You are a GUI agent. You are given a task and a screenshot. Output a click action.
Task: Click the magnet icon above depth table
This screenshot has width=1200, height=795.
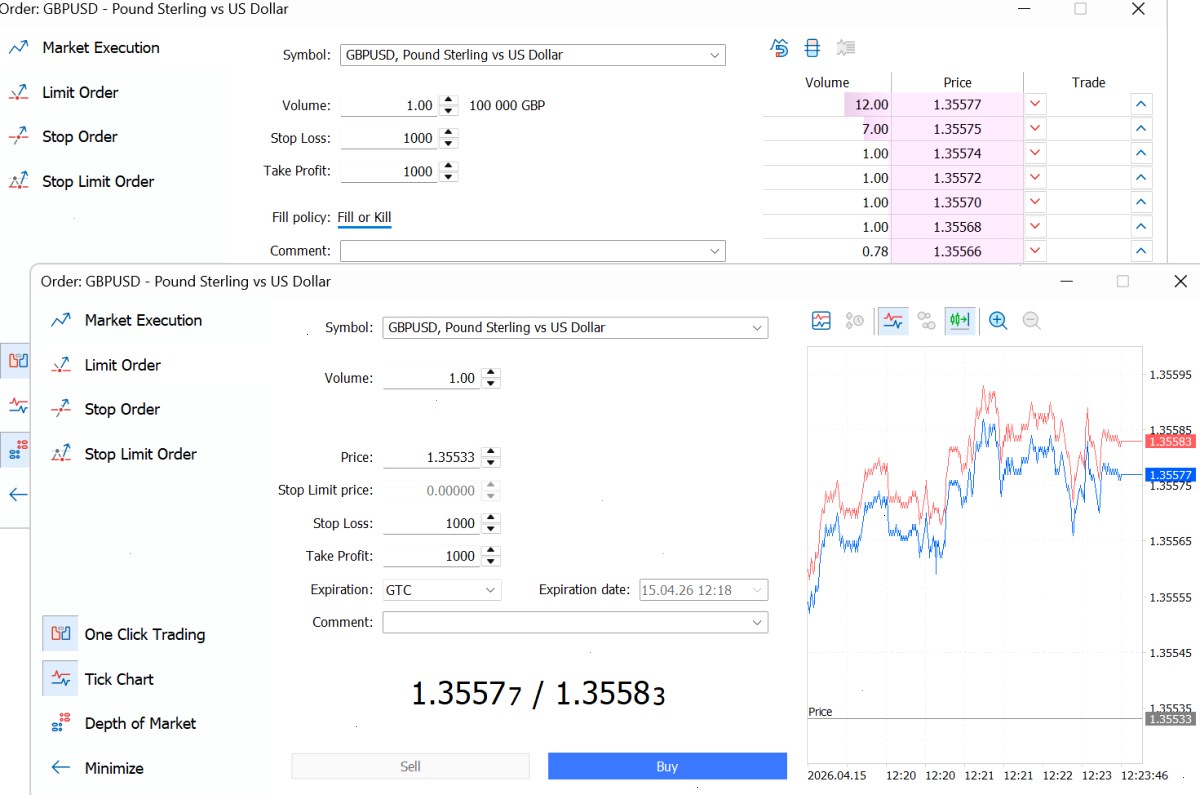click(x=780, y=48)
